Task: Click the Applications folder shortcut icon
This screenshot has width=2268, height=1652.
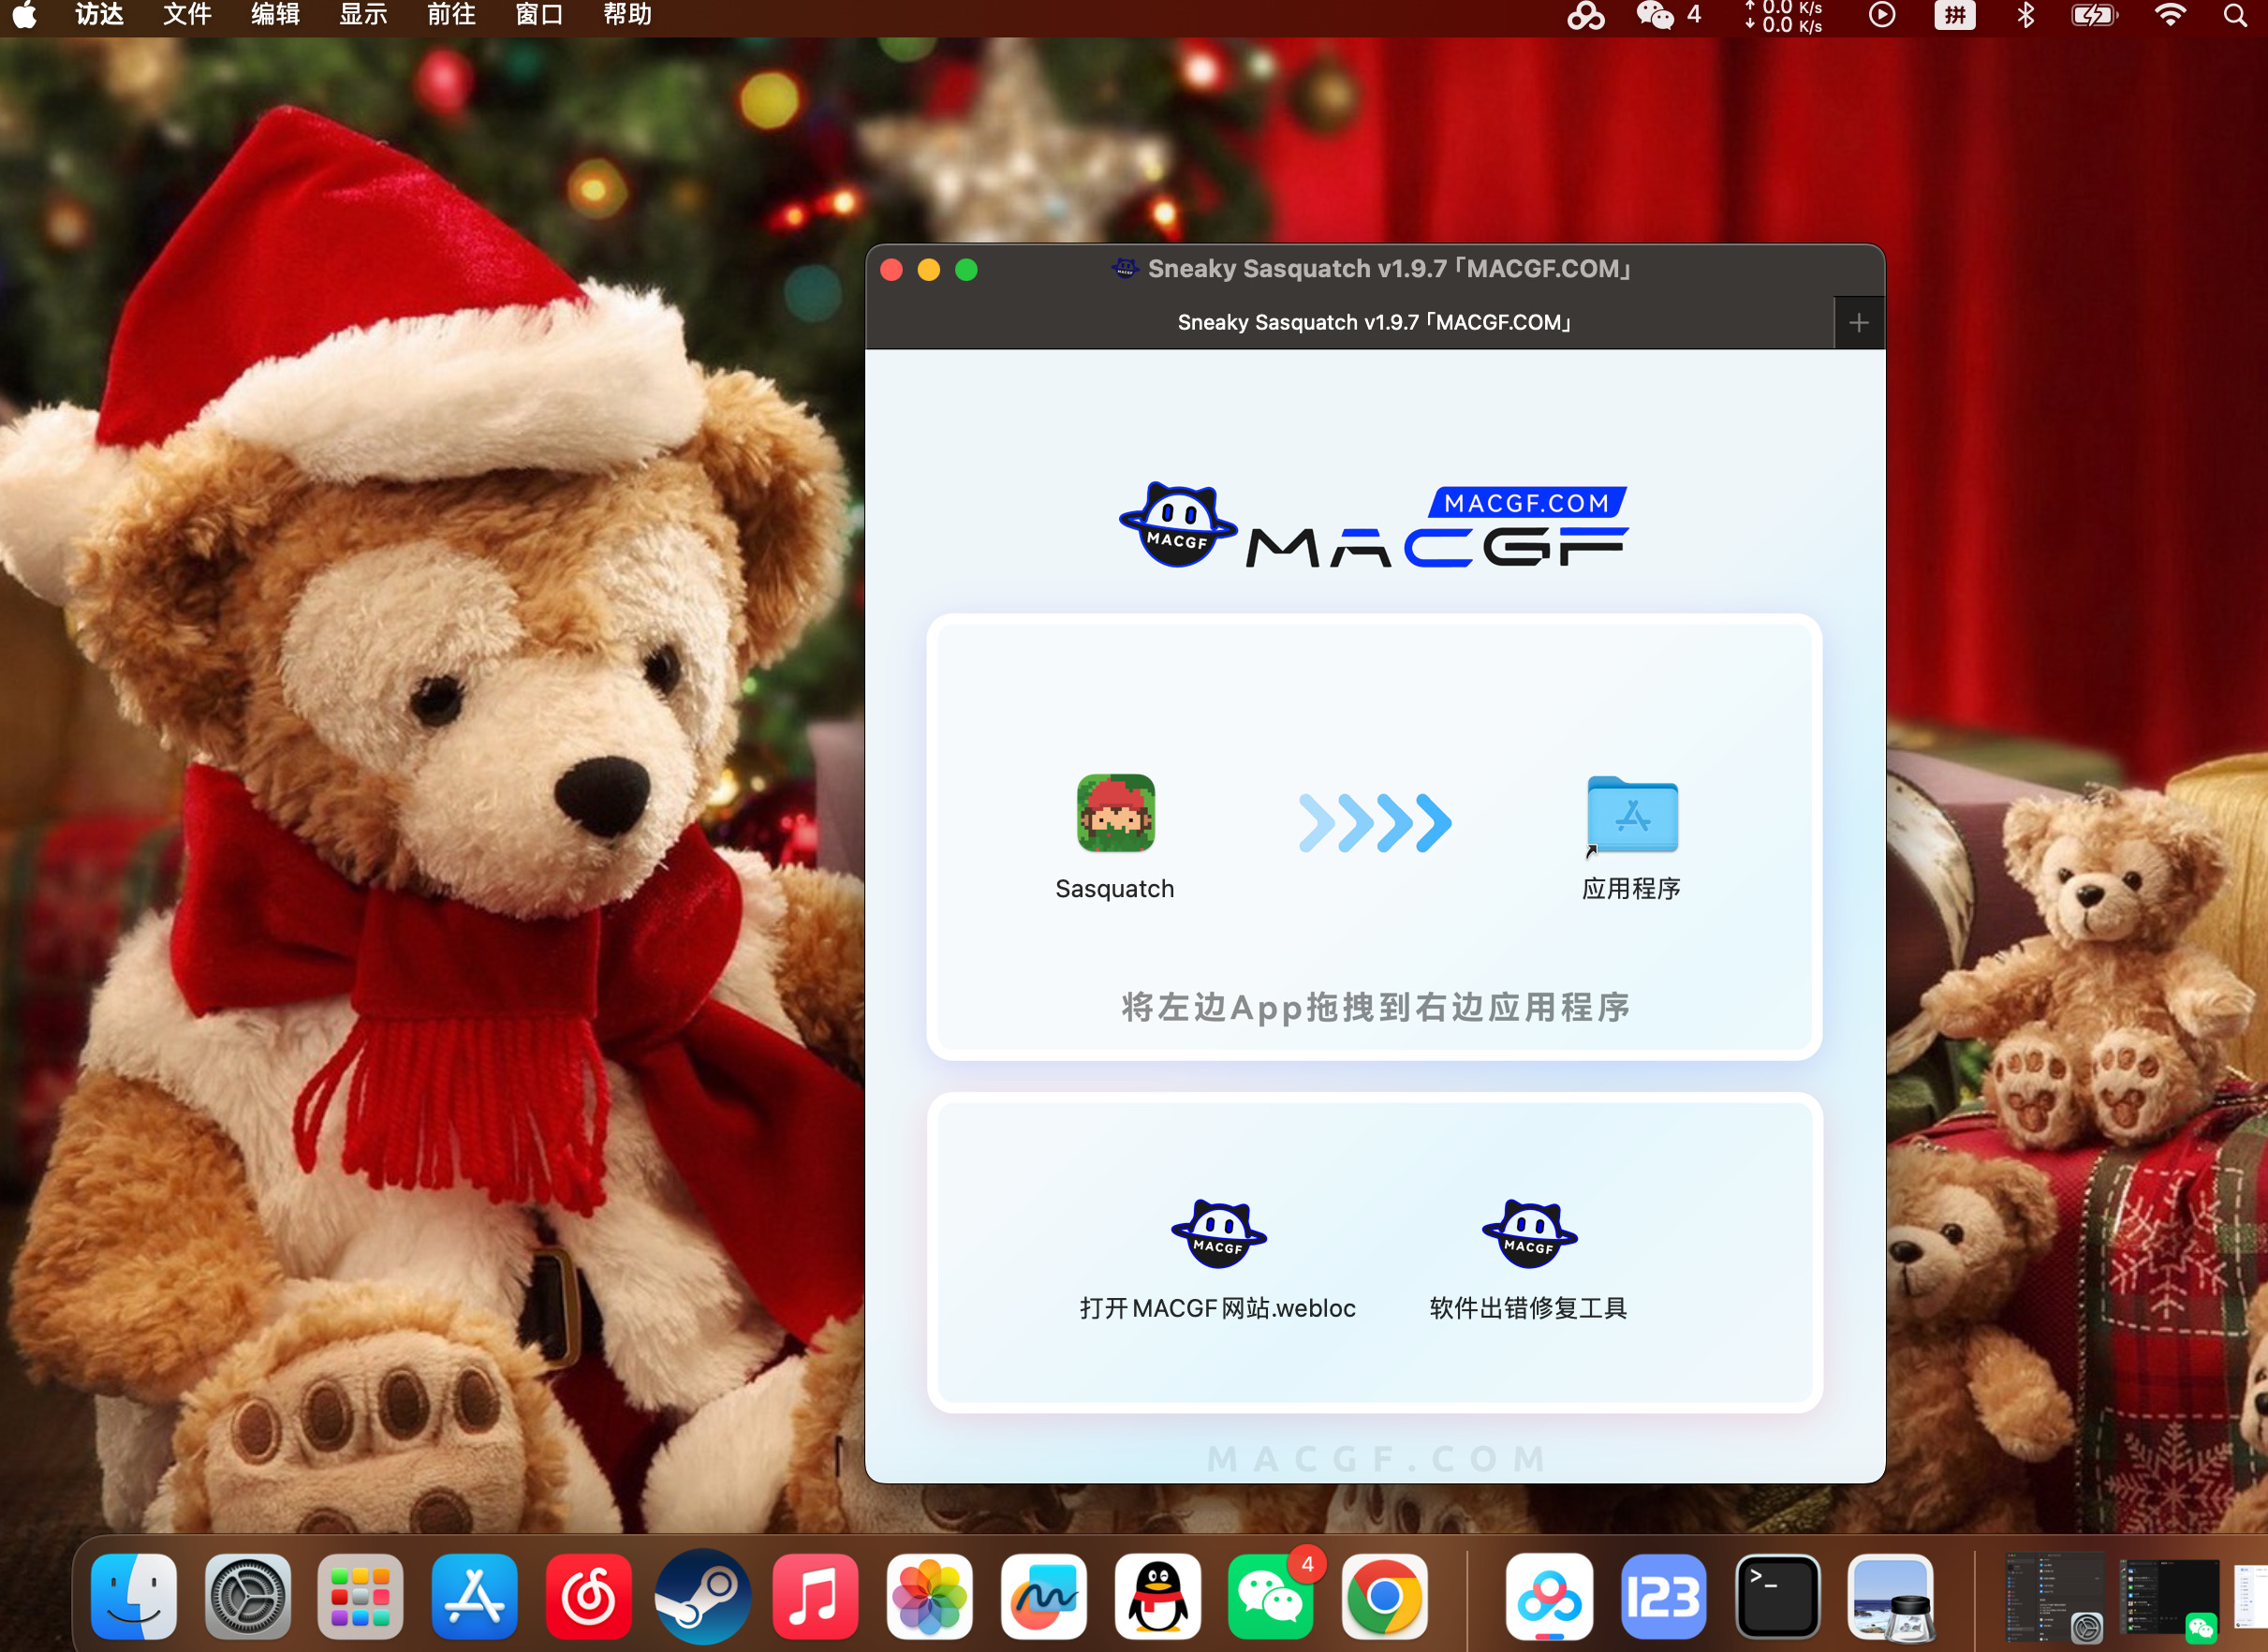Action: (1631, 815)
